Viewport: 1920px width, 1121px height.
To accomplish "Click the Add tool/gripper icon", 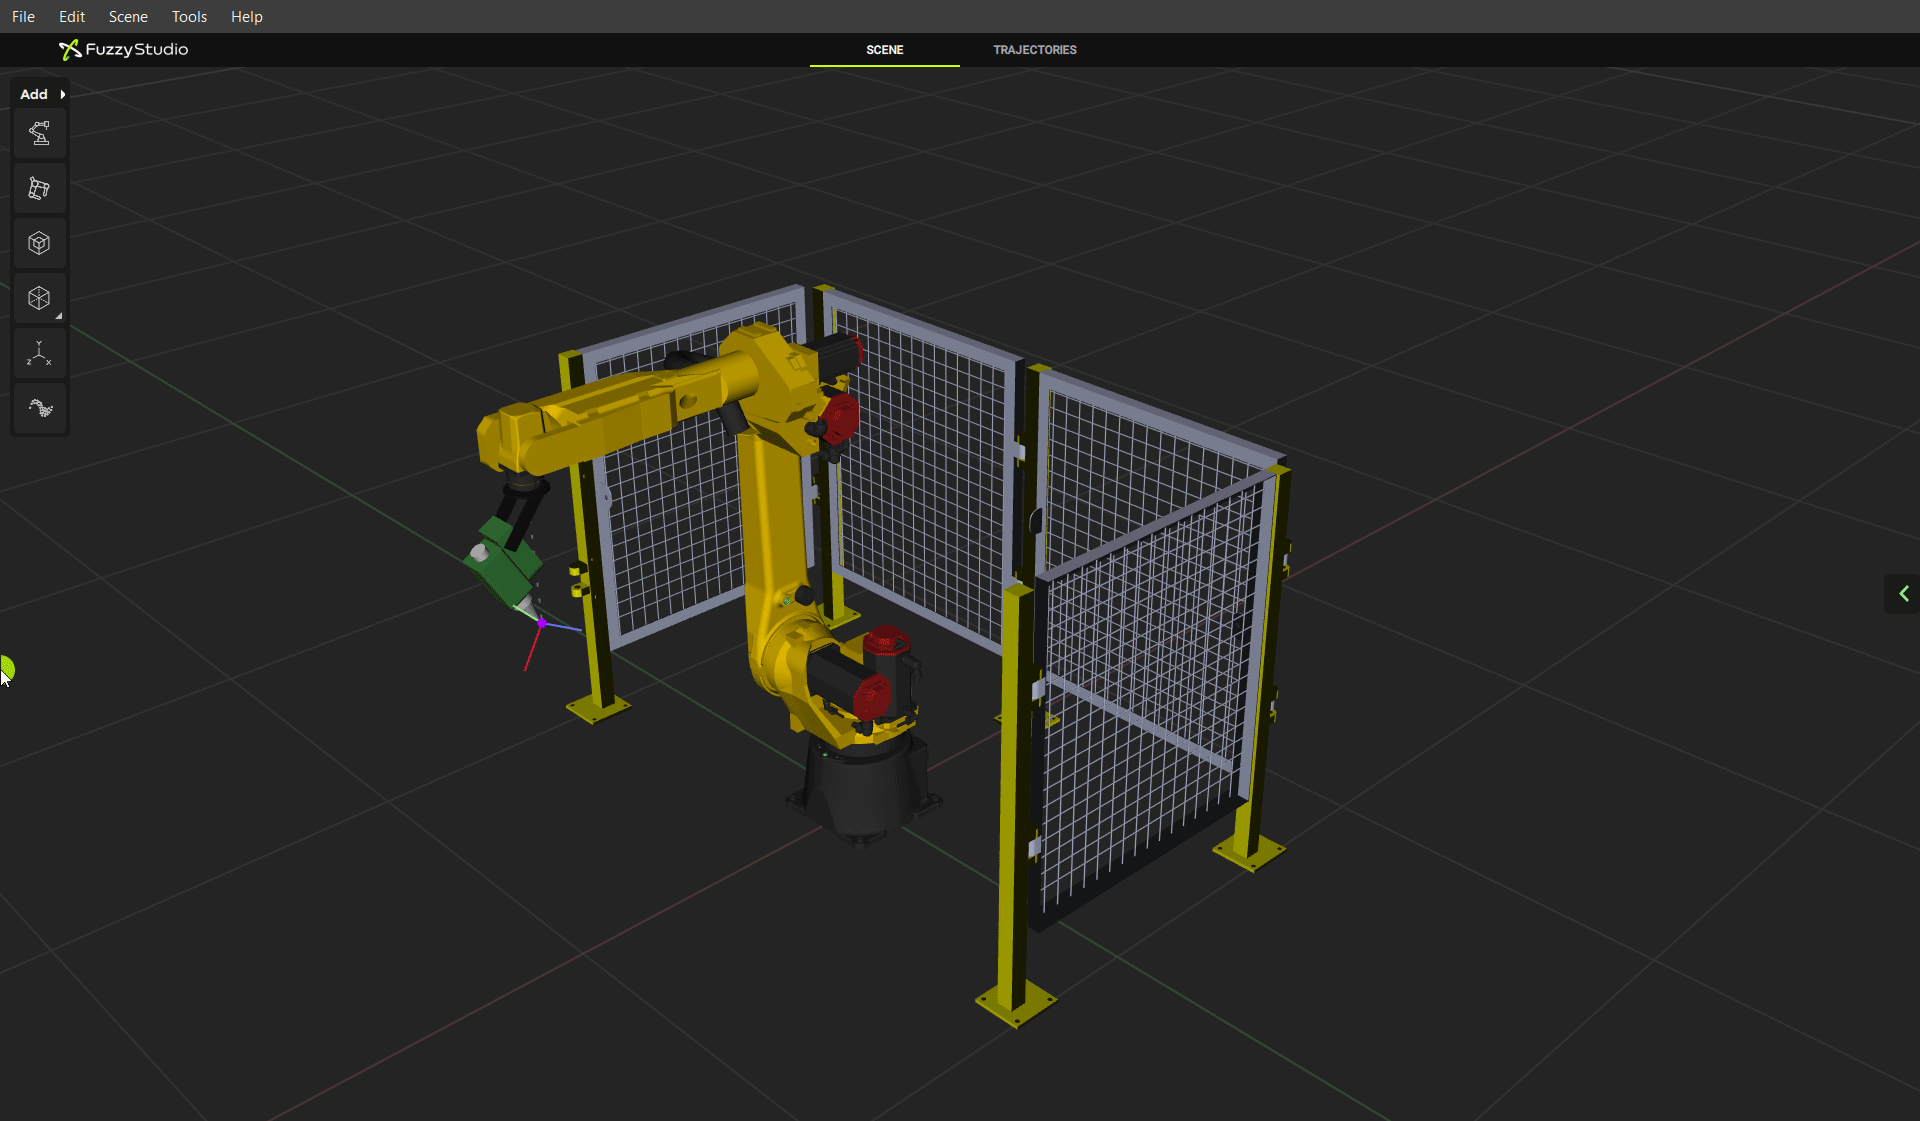I will [39, 188].
